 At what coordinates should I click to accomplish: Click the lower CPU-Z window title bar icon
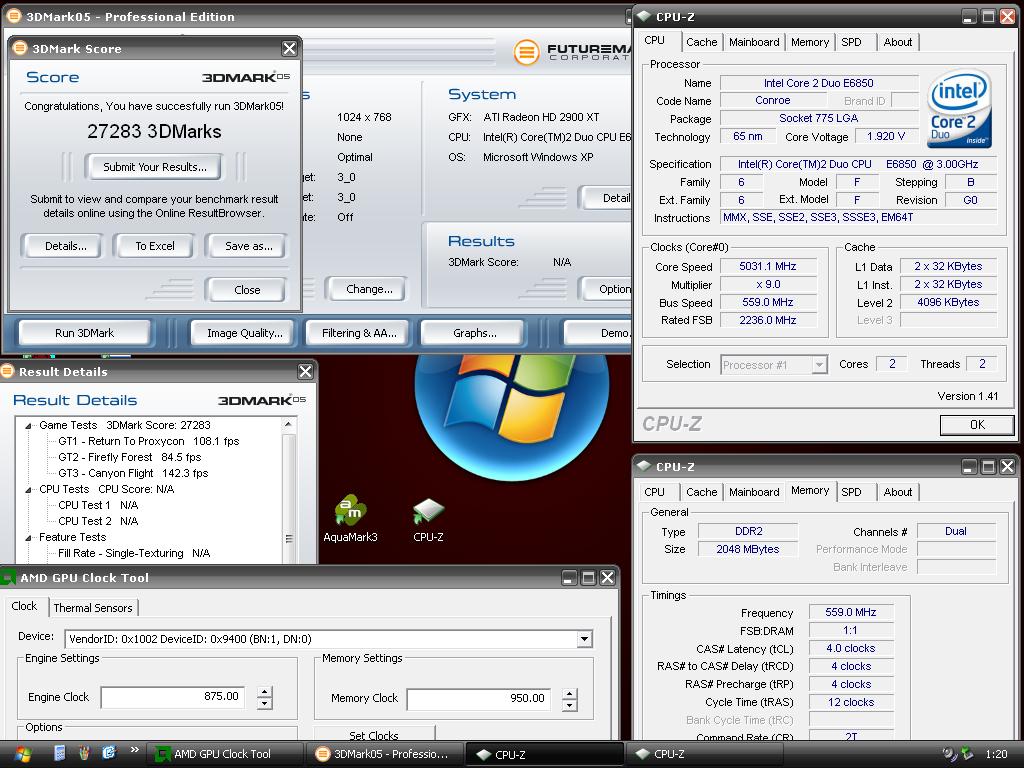coord(644,466)
